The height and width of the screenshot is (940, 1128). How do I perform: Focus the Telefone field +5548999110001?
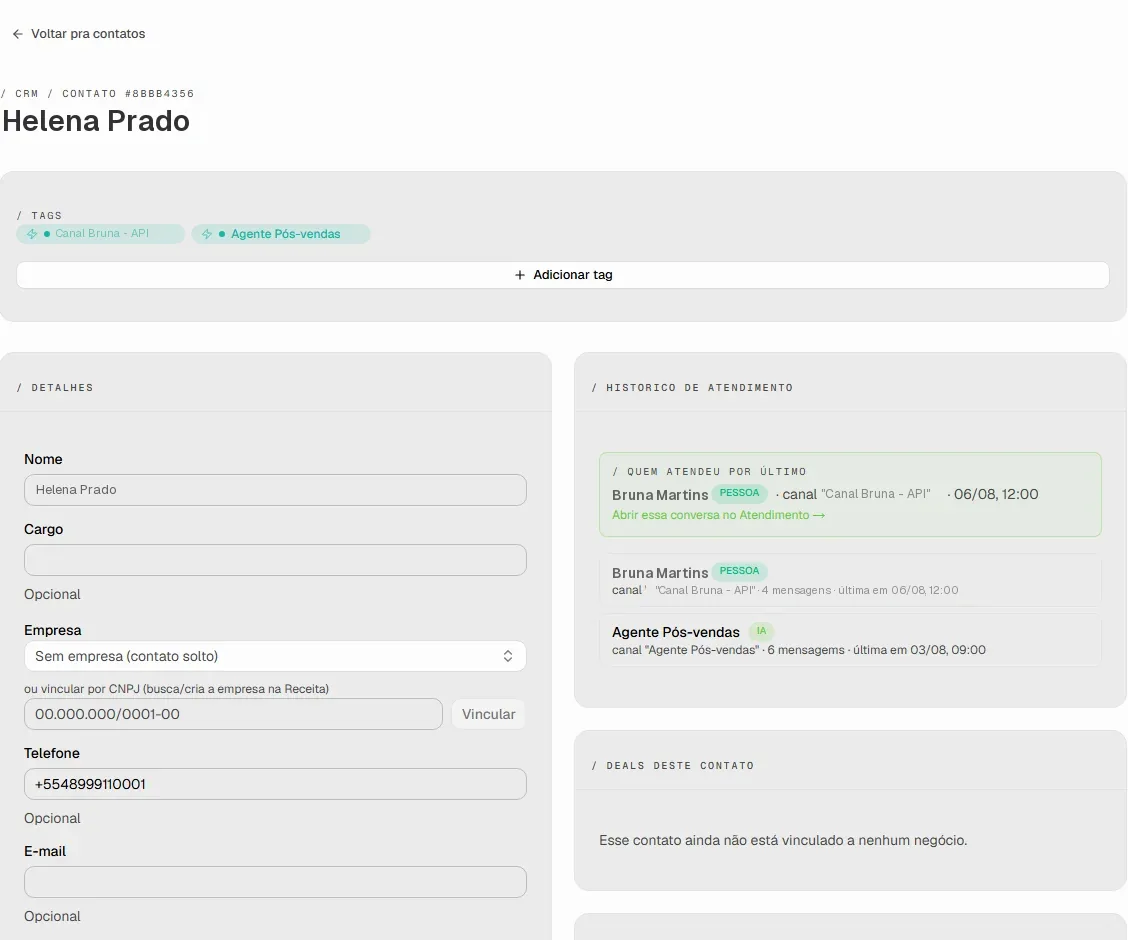276,784
